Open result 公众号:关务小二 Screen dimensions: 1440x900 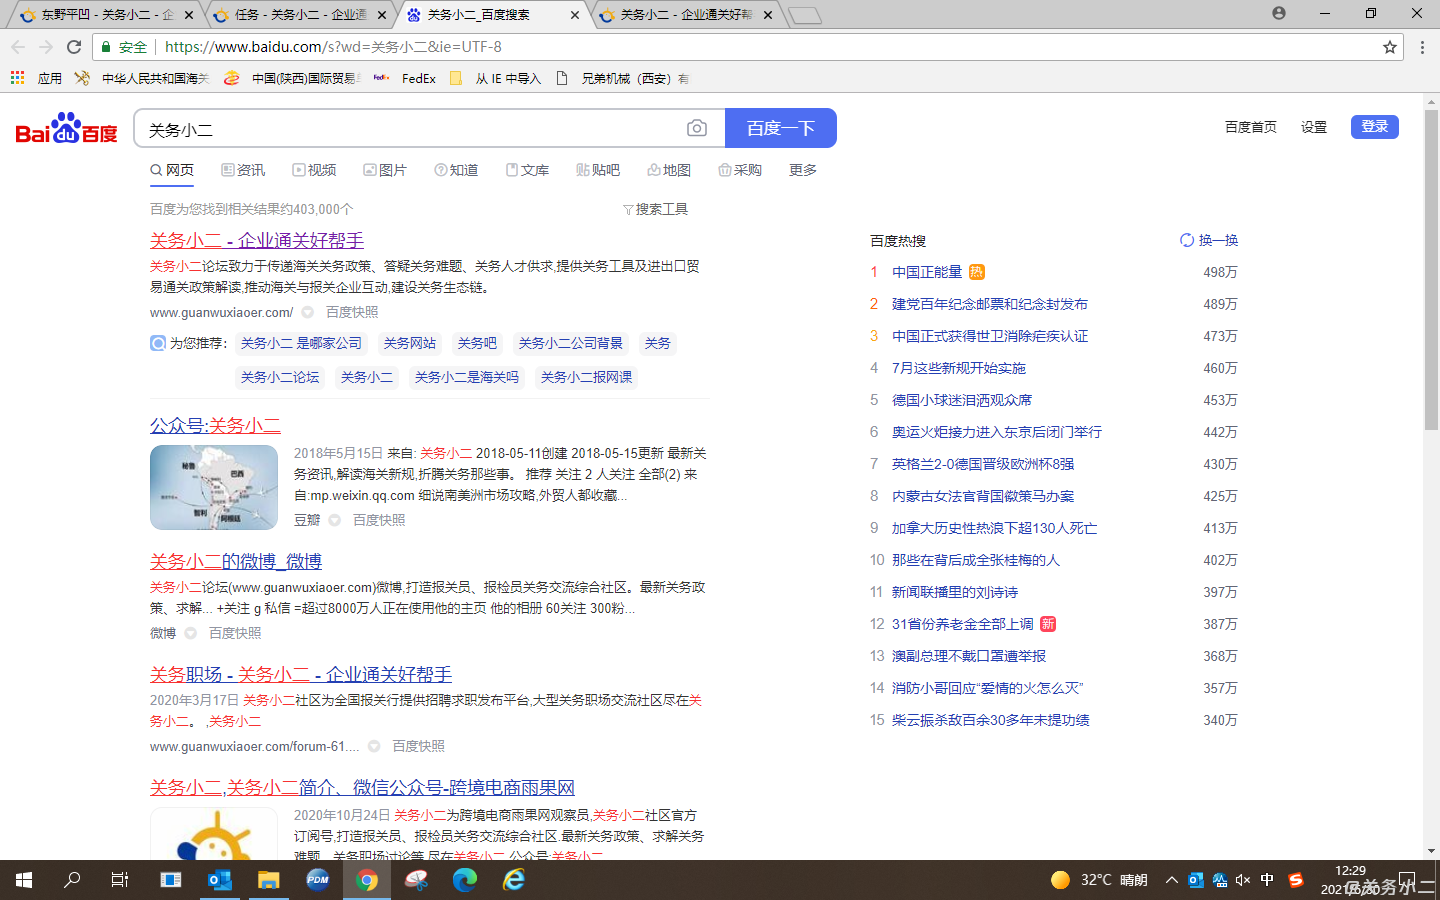[x=215, y=425]
